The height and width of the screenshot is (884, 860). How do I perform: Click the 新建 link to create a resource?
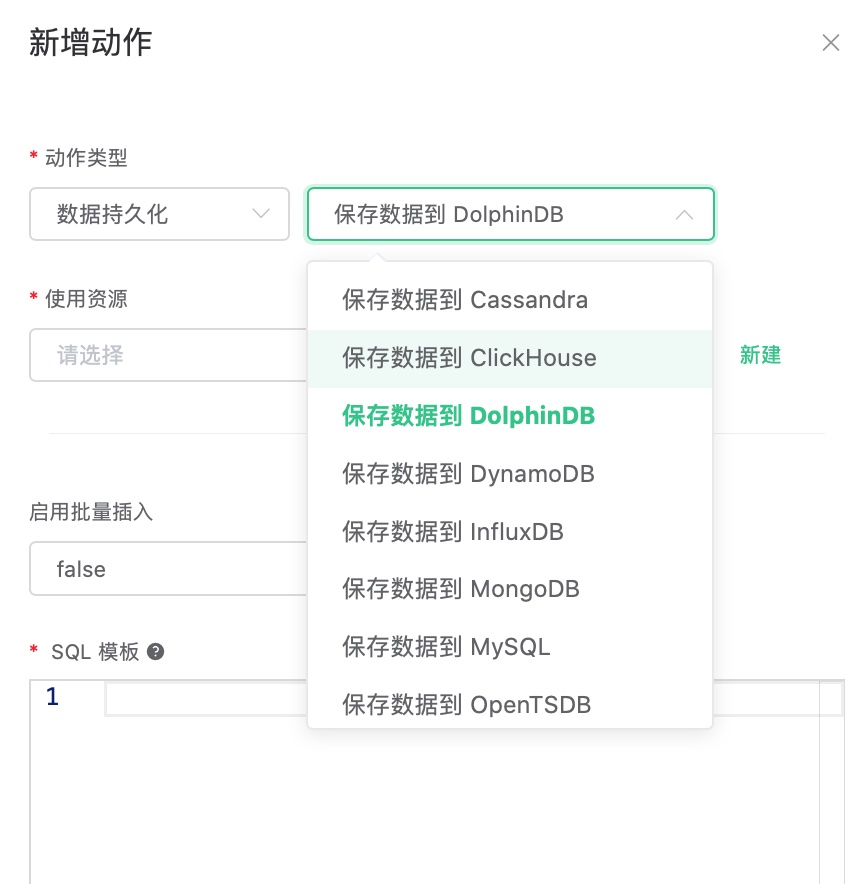[760, 355]
